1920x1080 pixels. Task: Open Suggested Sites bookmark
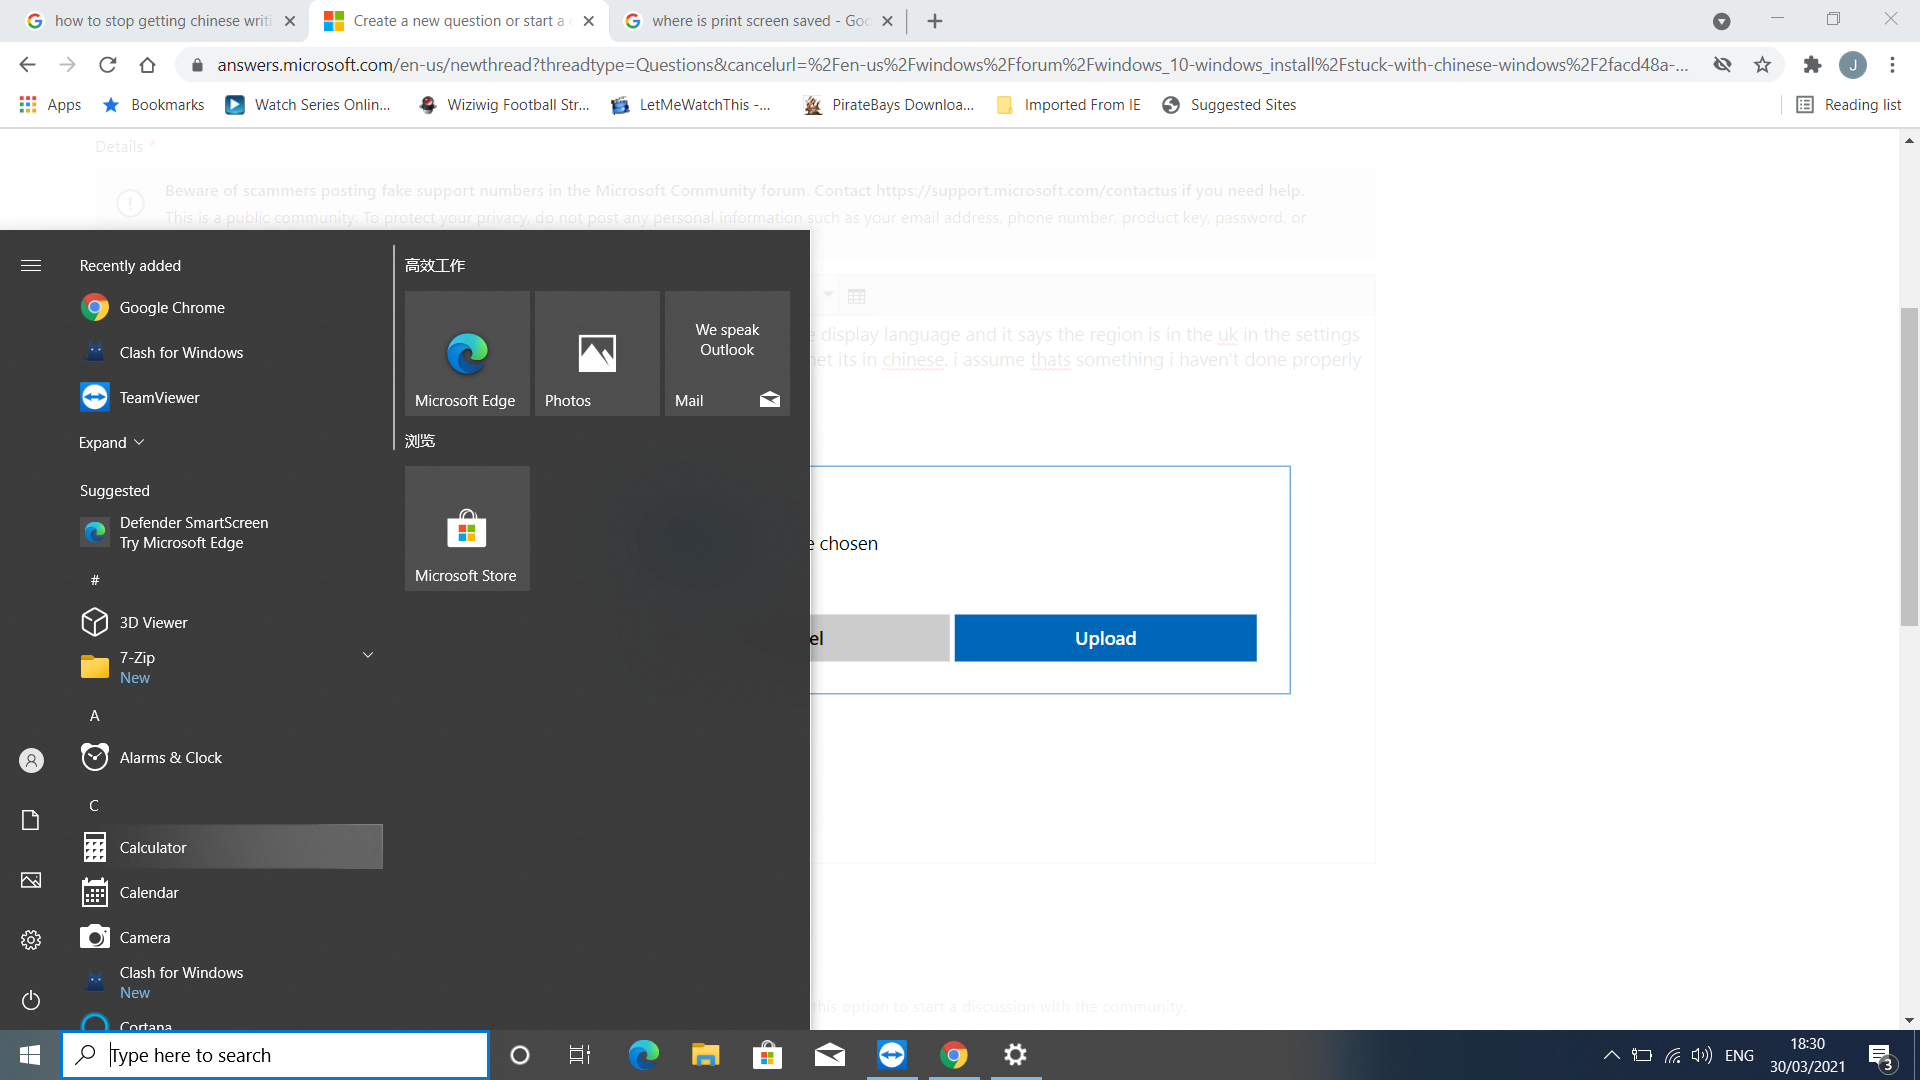tap(1229, 105)
